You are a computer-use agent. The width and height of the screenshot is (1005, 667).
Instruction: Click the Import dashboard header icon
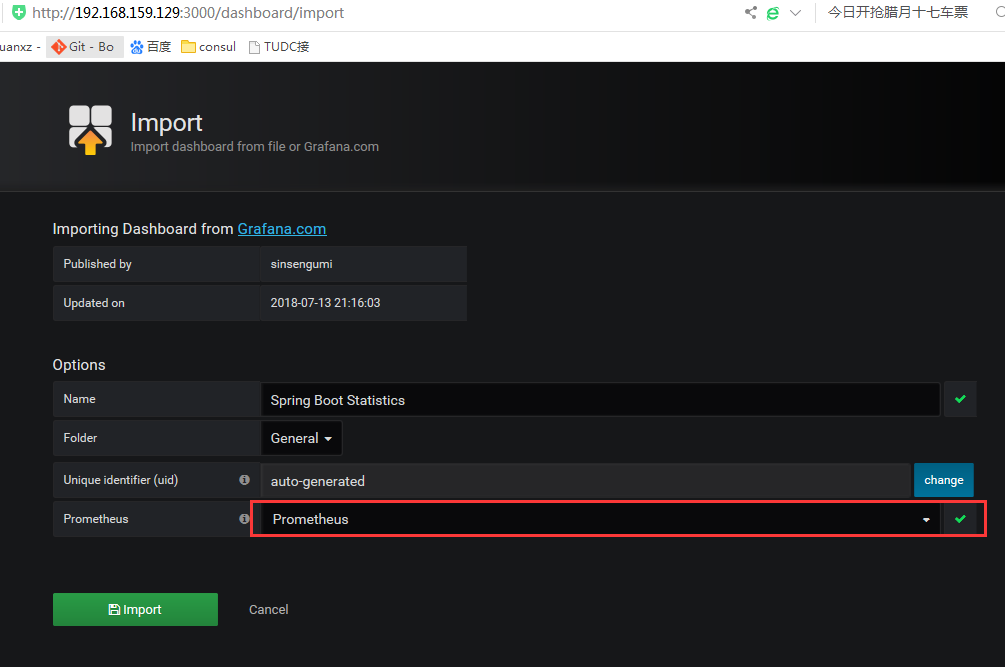[x=90, y=129]
